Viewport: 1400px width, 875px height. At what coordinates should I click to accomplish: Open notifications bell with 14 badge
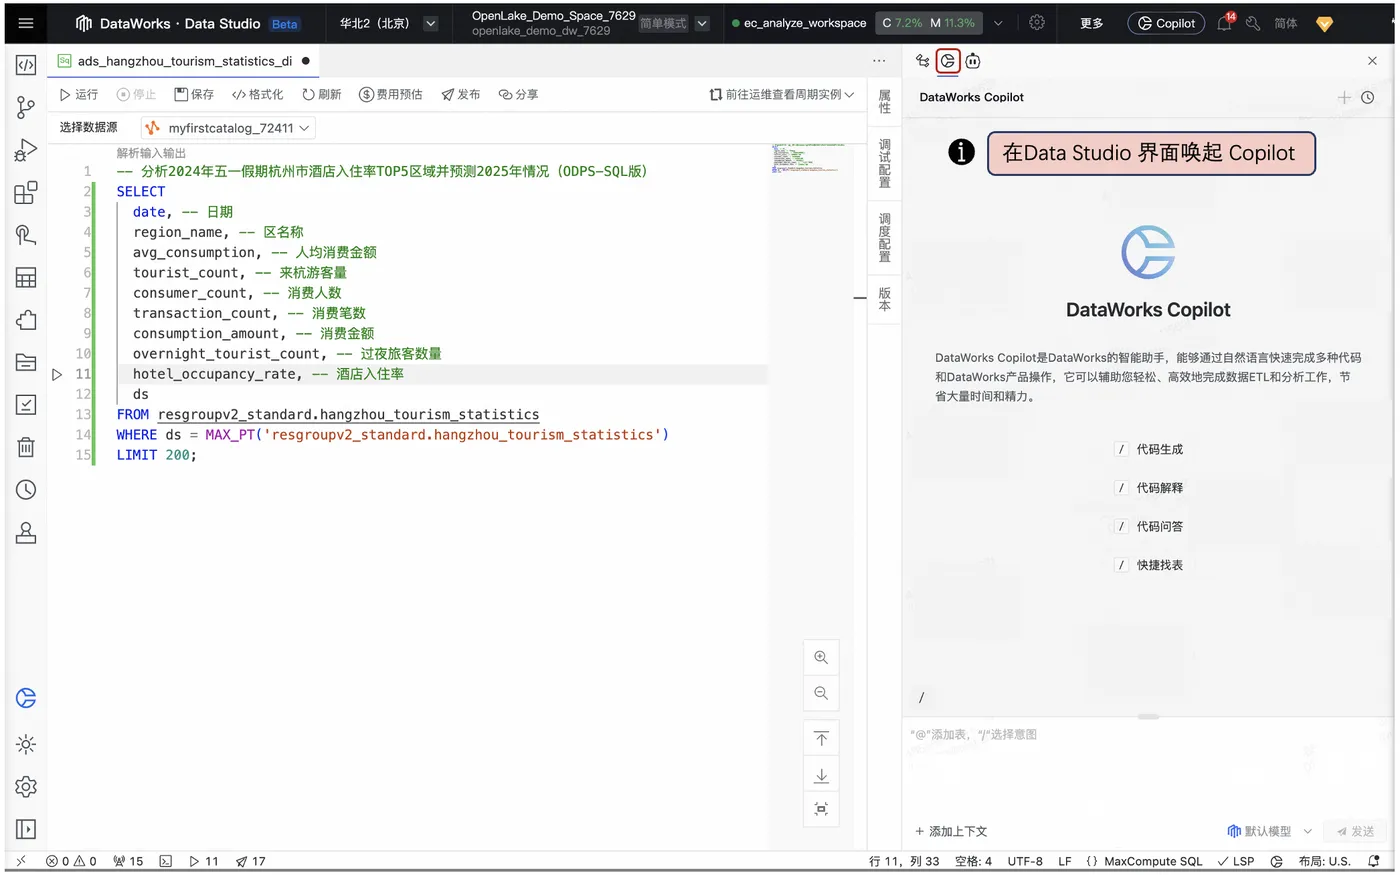1225,23
